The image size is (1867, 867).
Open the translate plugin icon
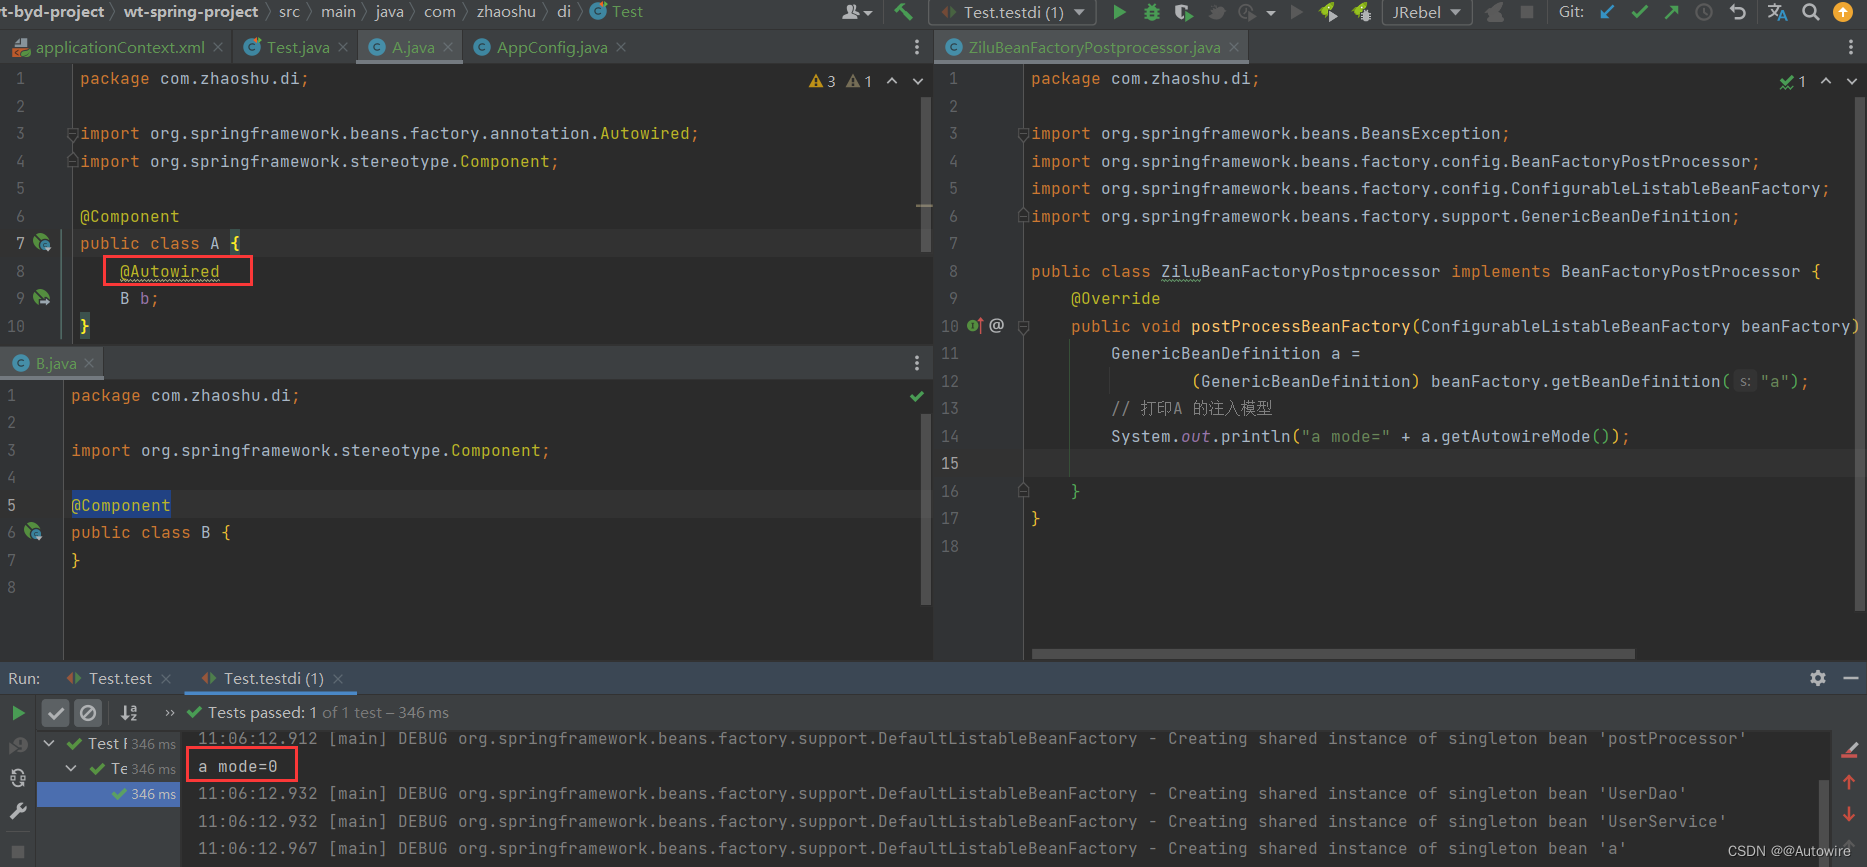[1777, 12]
